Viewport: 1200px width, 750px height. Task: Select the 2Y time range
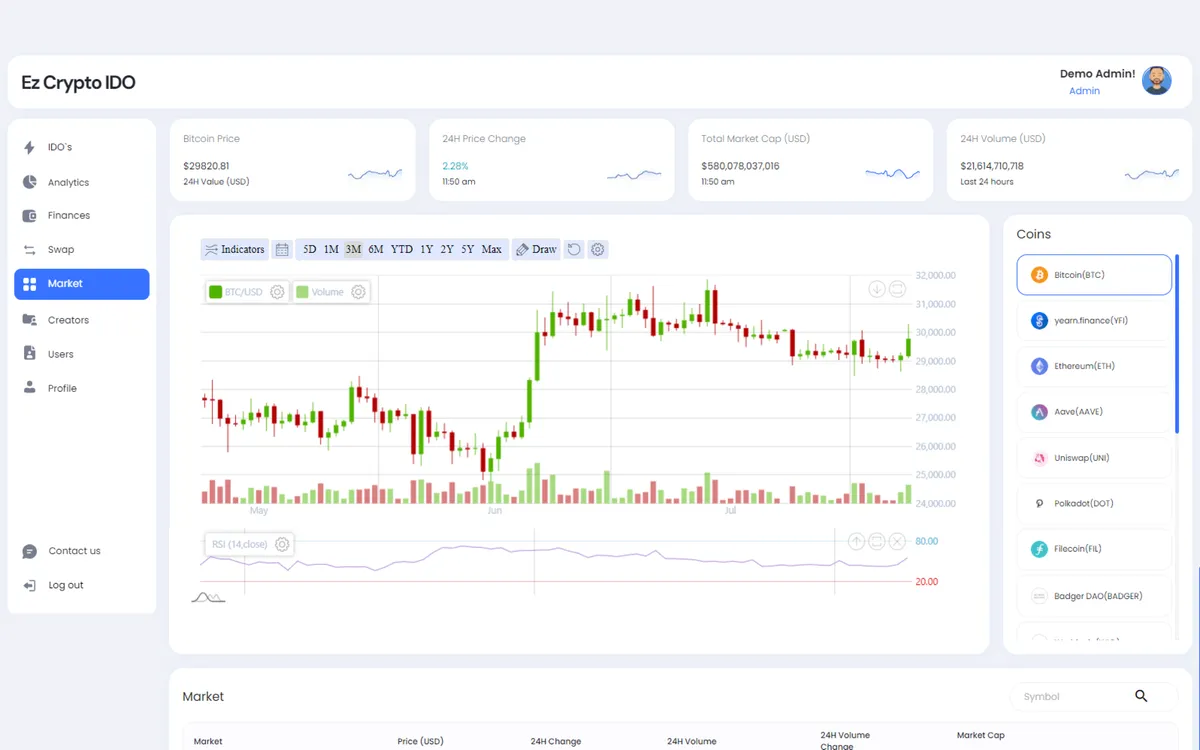click(447, 249)
